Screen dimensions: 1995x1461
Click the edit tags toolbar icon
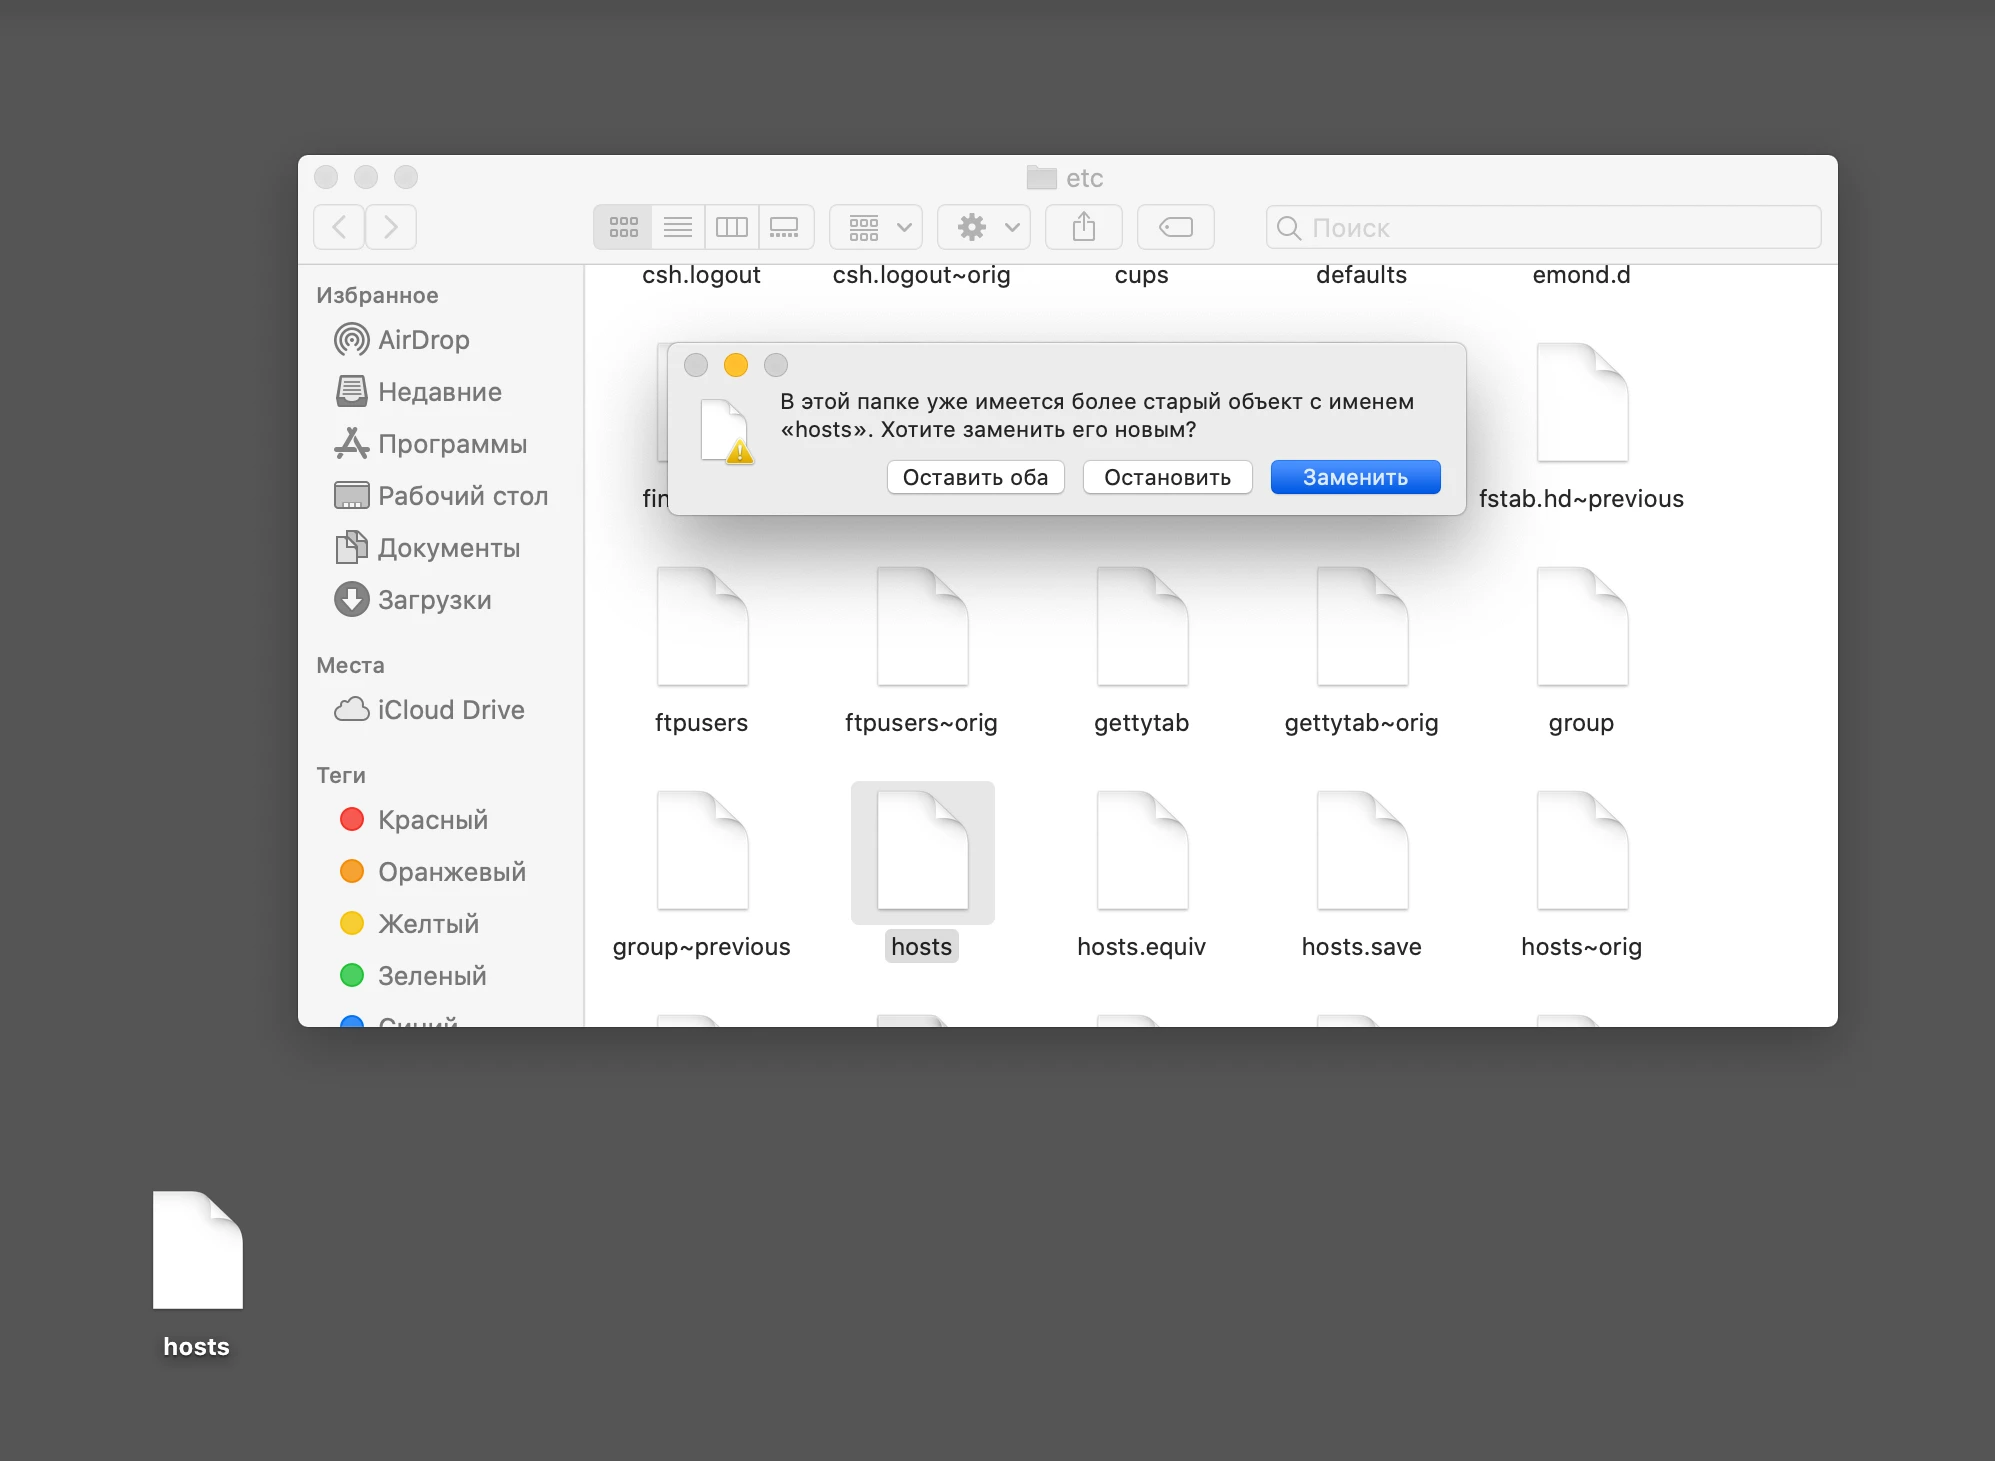coord(1175,228)
